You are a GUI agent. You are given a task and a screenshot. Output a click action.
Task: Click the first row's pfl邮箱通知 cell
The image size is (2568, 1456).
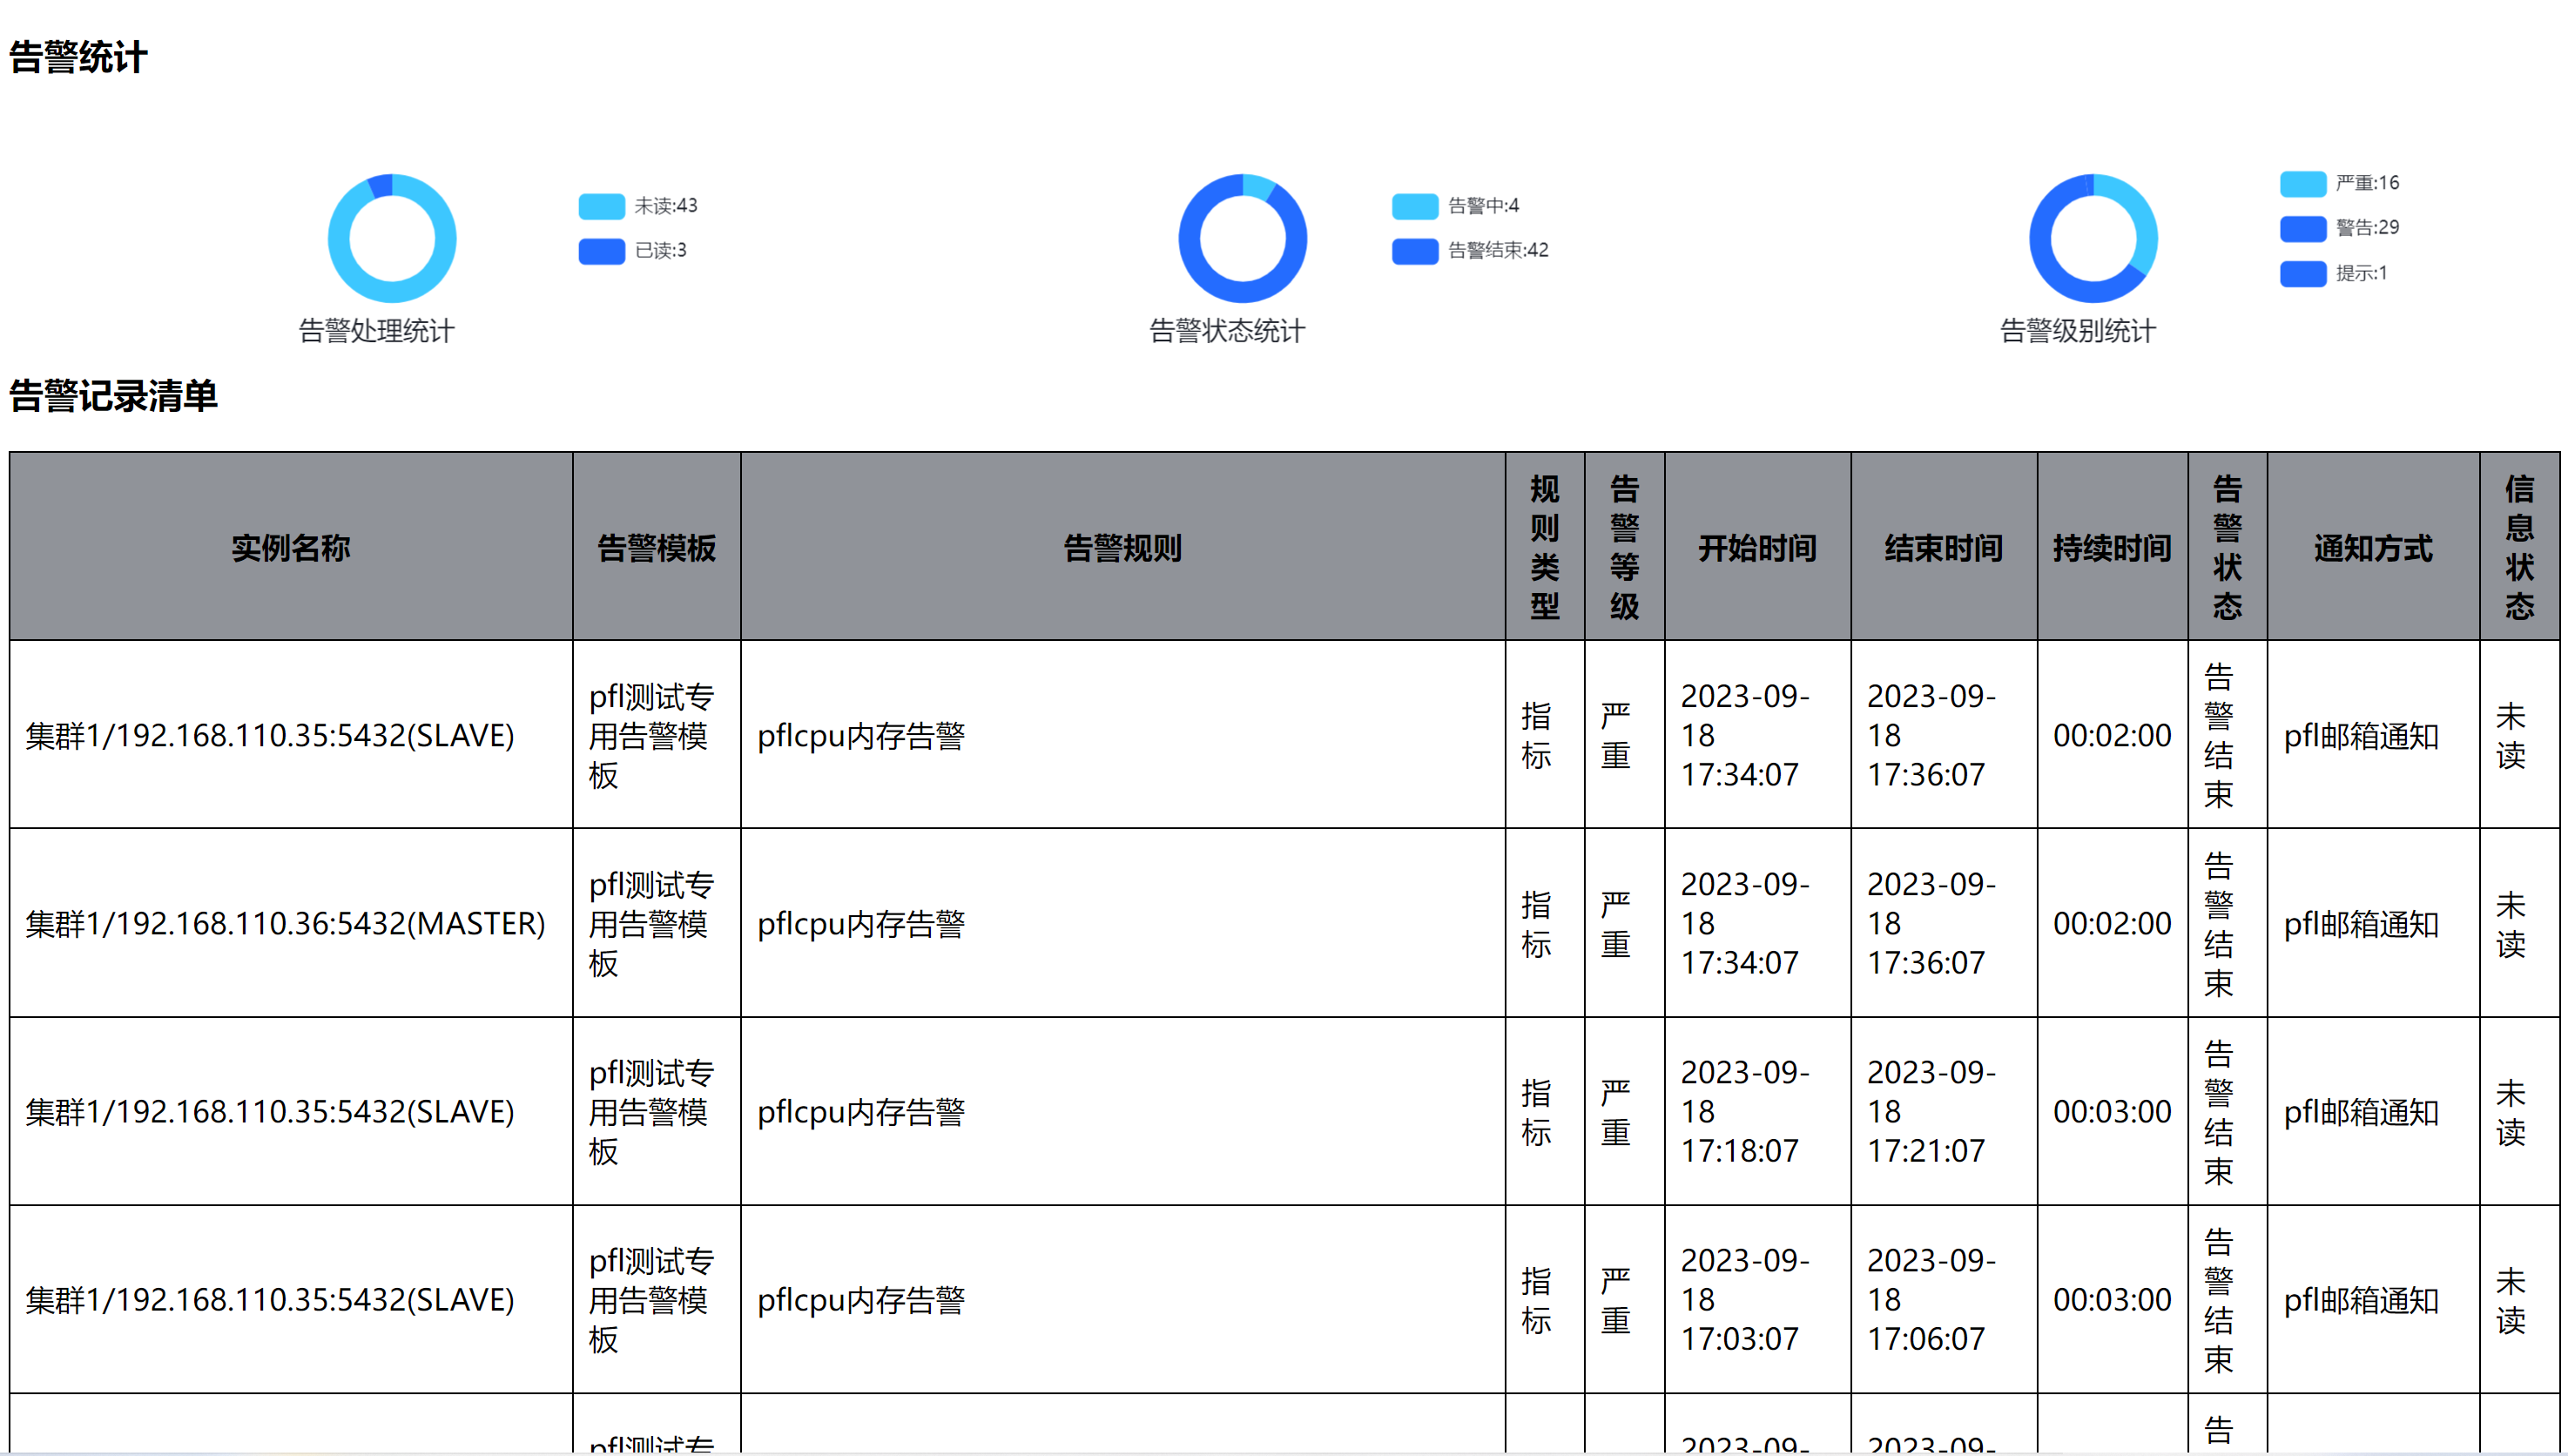point(2360,736)
